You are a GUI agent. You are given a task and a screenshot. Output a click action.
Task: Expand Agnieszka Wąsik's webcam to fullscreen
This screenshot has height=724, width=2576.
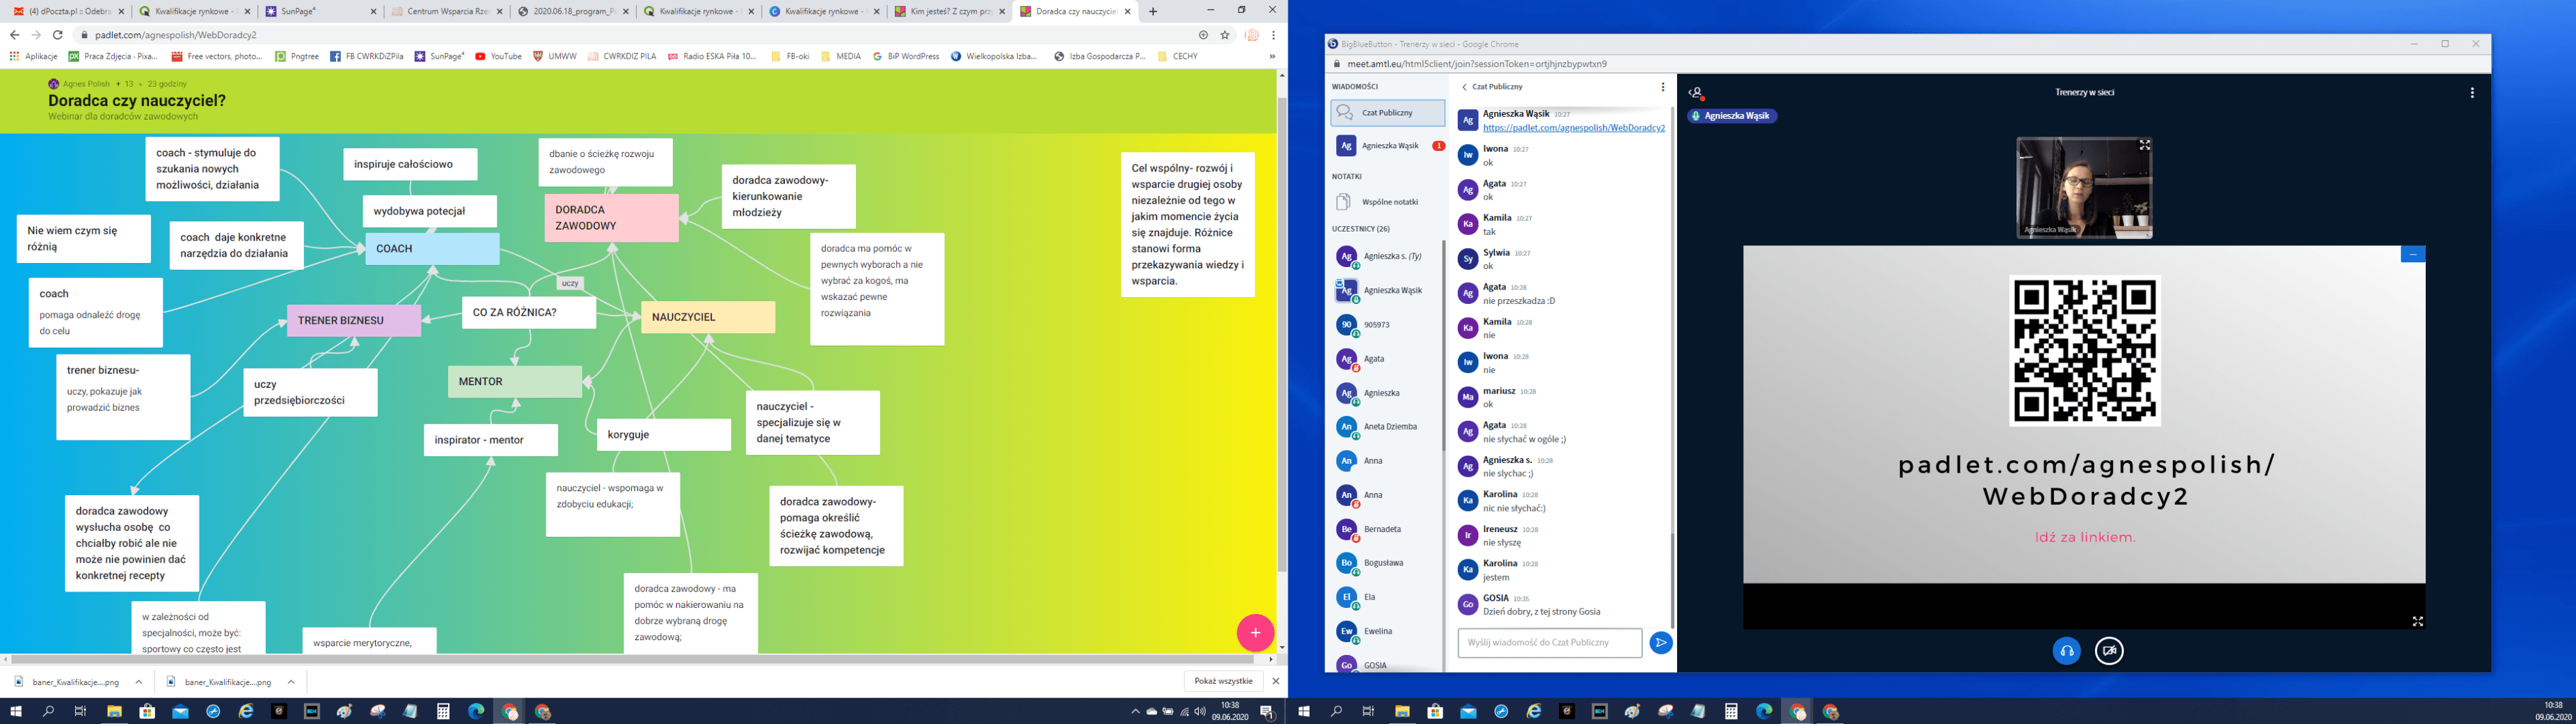2144,145
